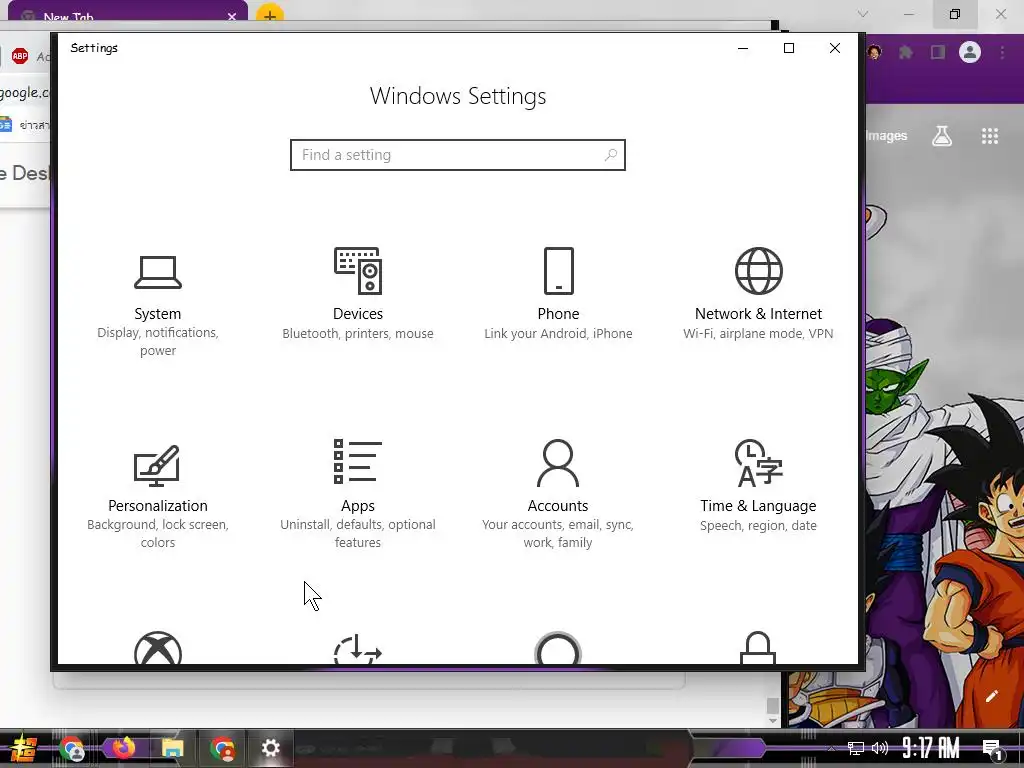1024x768 pixels.
Task: Click the magnifier icon in settings search box
Action: 611,155
